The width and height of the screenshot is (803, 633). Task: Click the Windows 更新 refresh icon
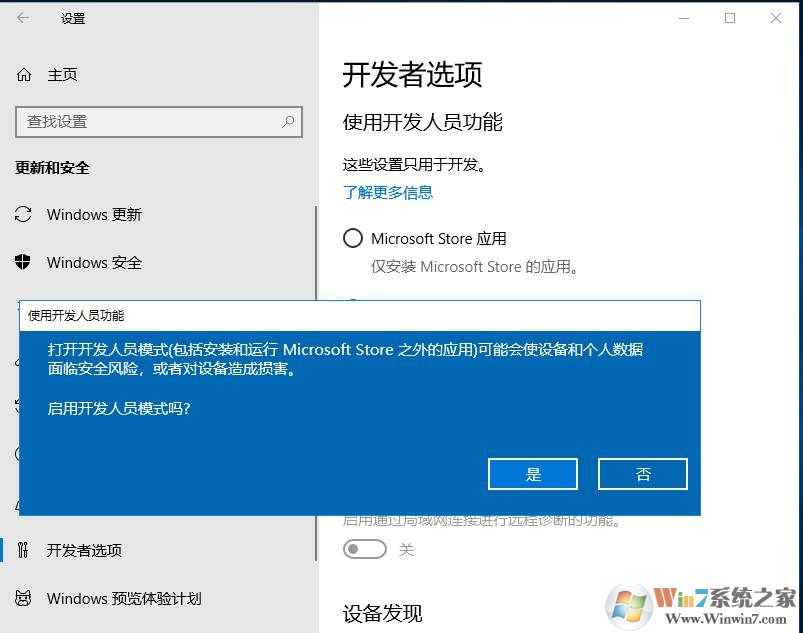click(x=23, y=214)
